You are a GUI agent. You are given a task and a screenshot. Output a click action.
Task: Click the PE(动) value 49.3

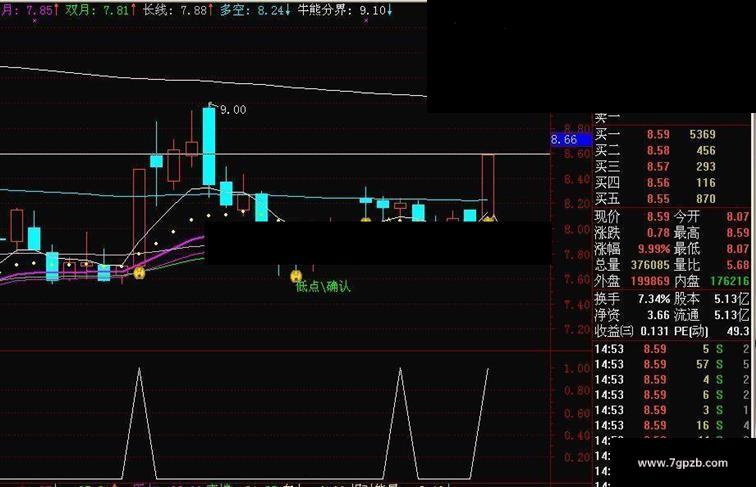738,331
